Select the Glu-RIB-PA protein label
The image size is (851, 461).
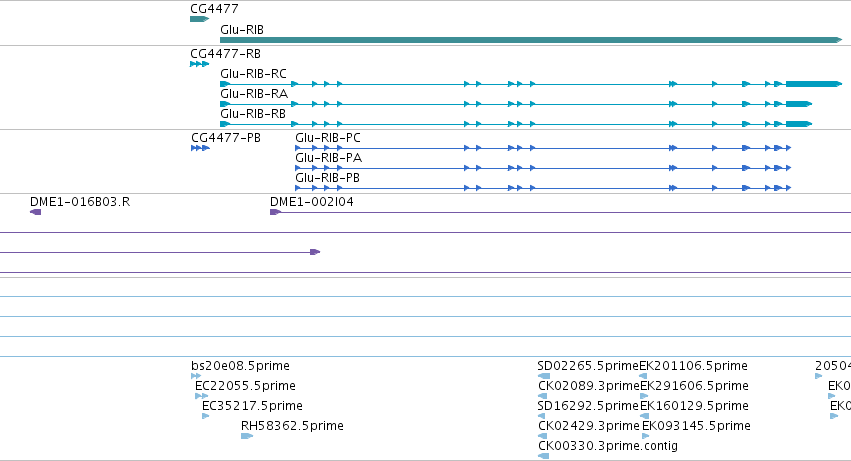(x=328, y=158)
